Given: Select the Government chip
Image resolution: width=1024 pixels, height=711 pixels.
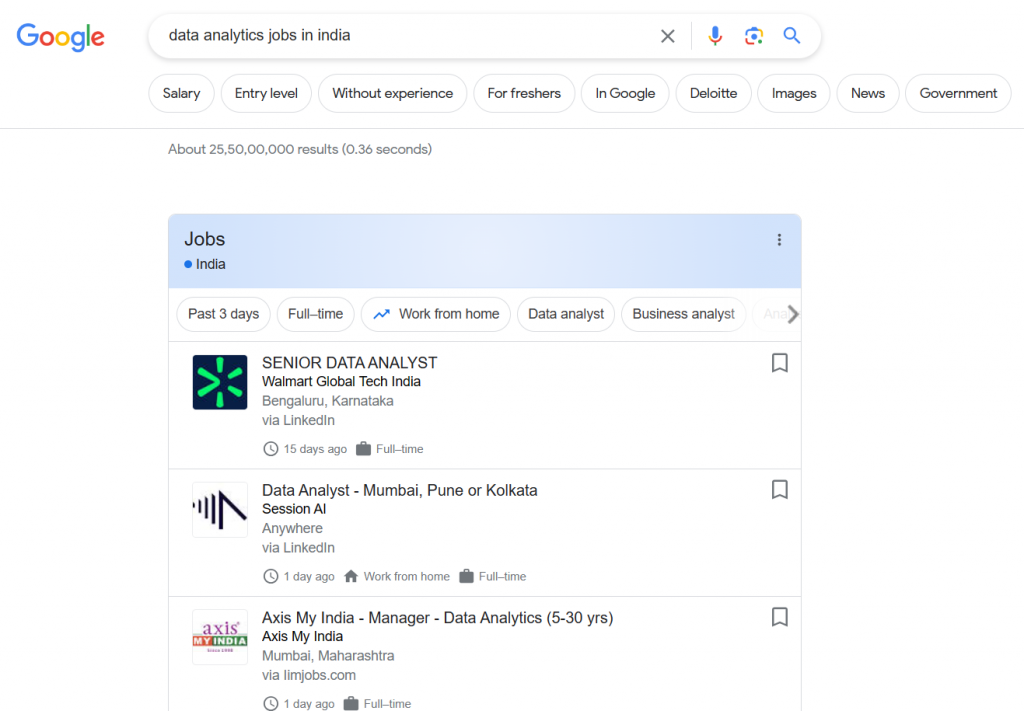Looking at the screenshot, I should point(958,93).
